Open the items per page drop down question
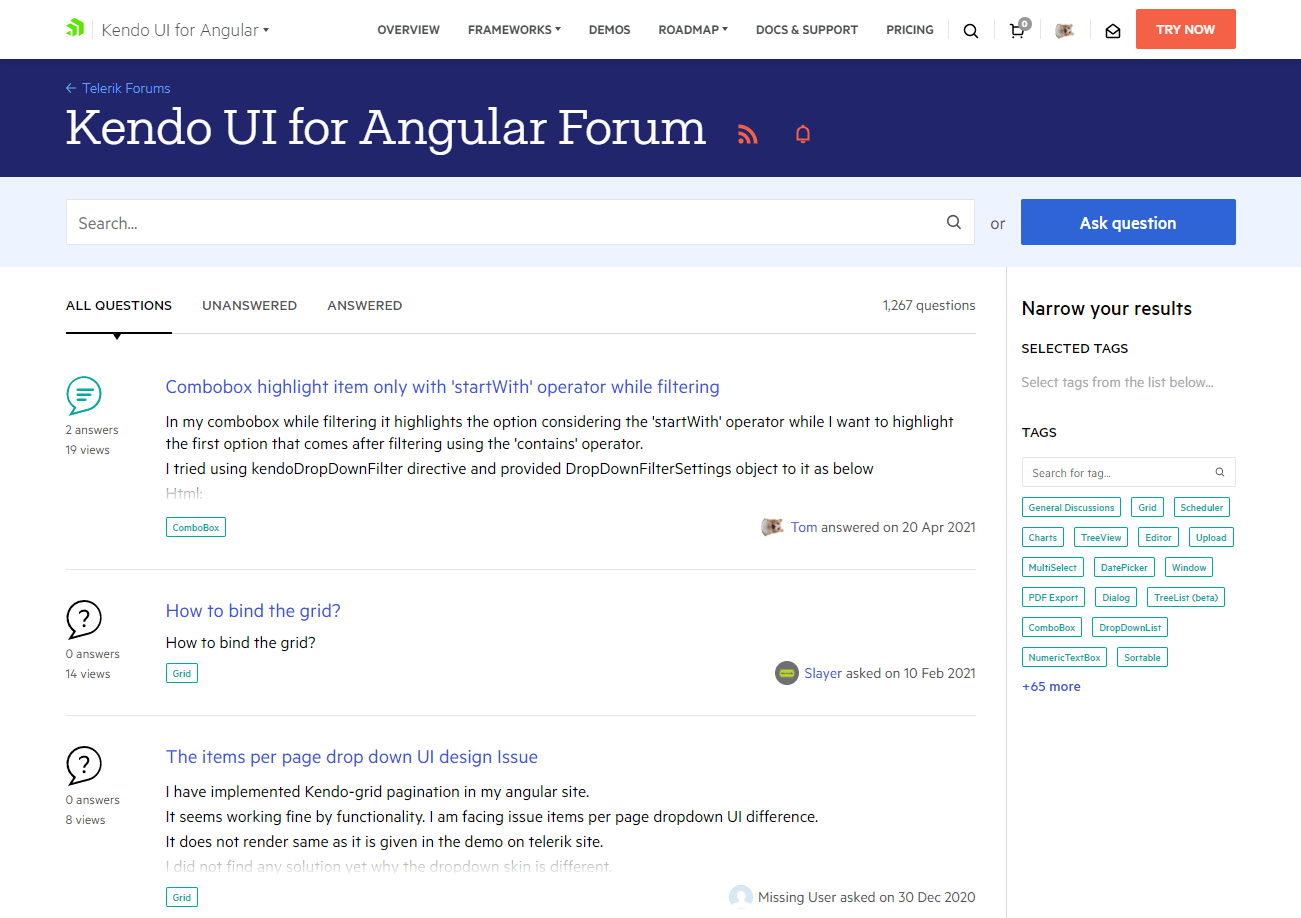 [352, 757]
